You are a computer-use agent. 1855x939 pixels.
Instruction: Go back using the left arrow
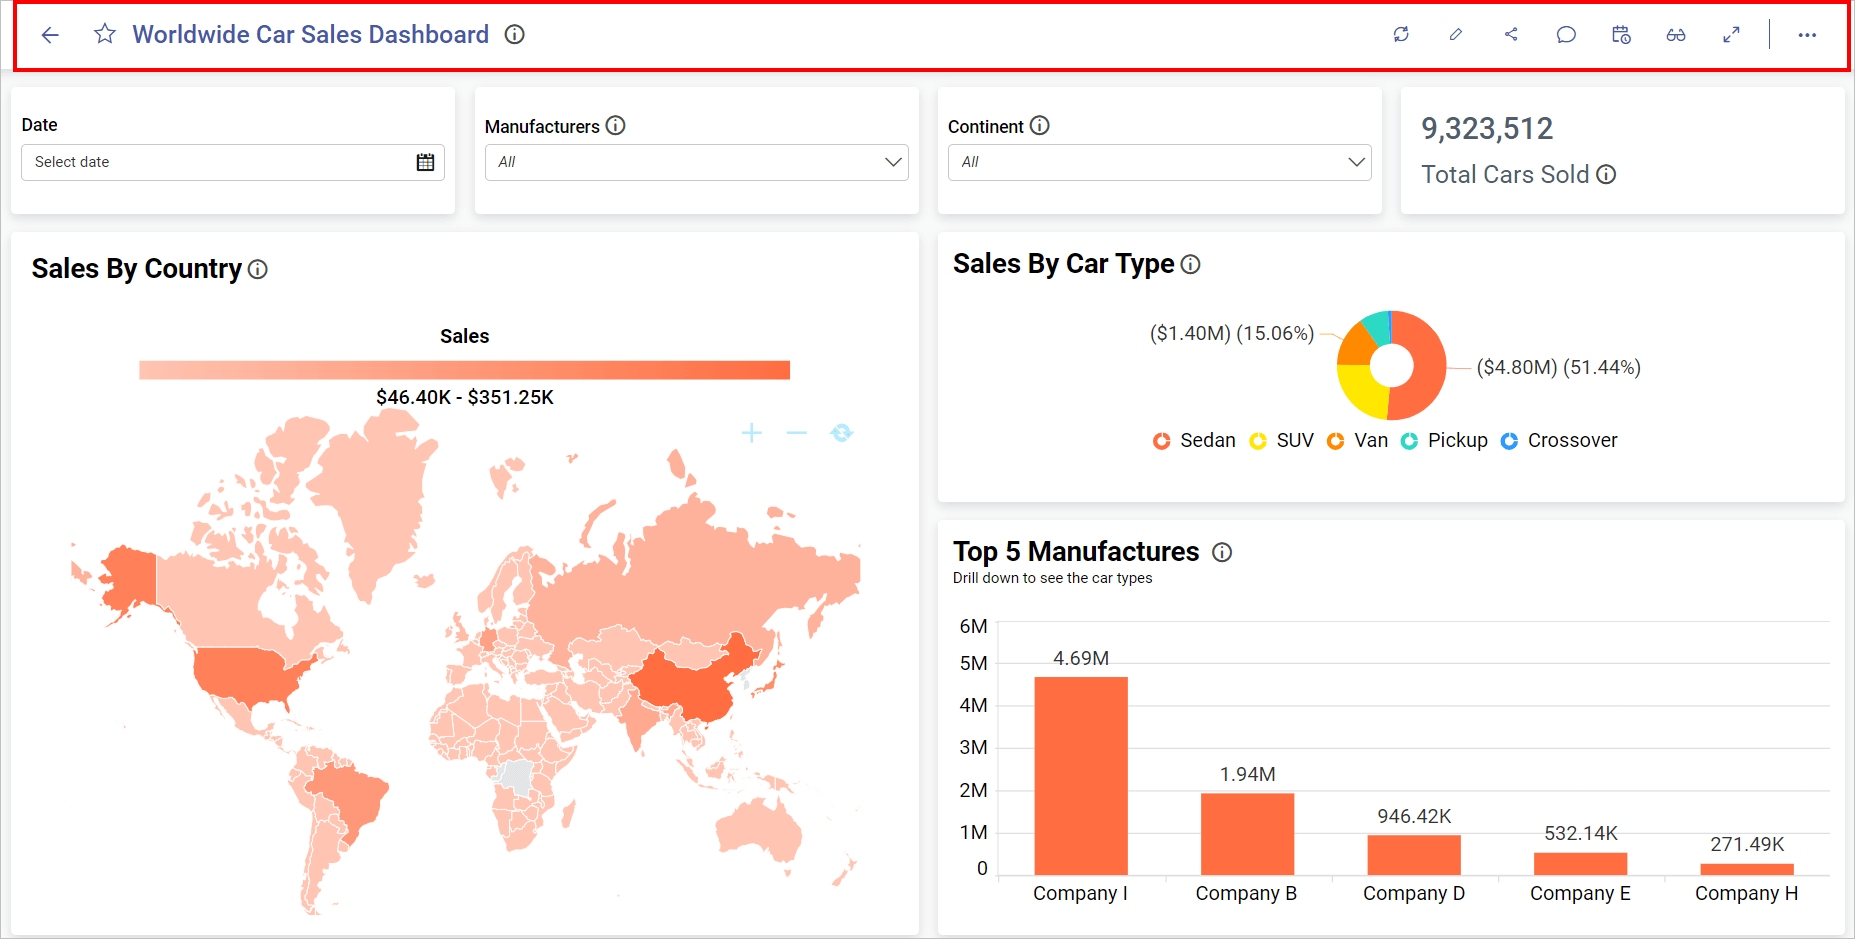[50, 35]
